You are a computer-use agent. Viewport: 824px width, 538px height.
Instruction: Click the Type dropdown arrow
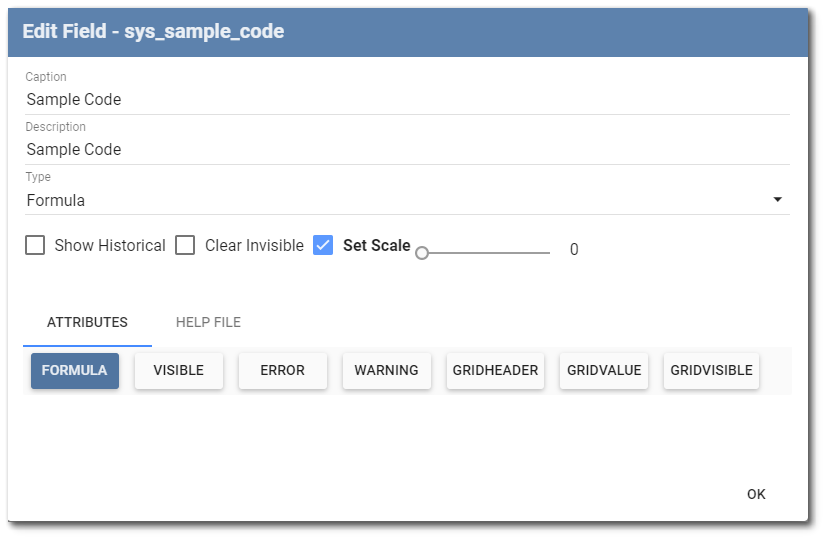click(778, 200)
